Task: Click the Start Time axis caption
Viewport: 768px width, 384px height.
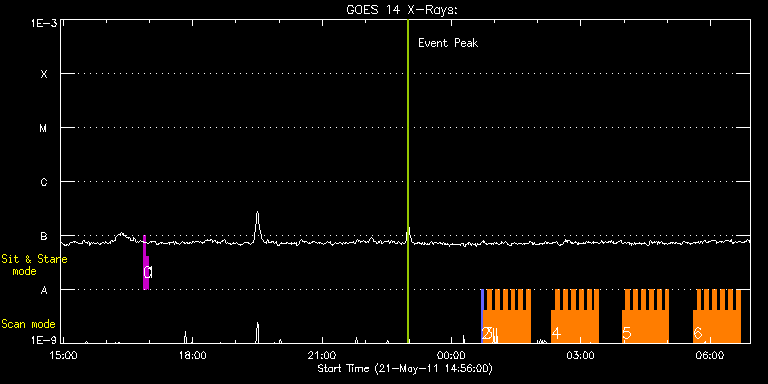Action: pyautogui.click(x=405, y=368)
